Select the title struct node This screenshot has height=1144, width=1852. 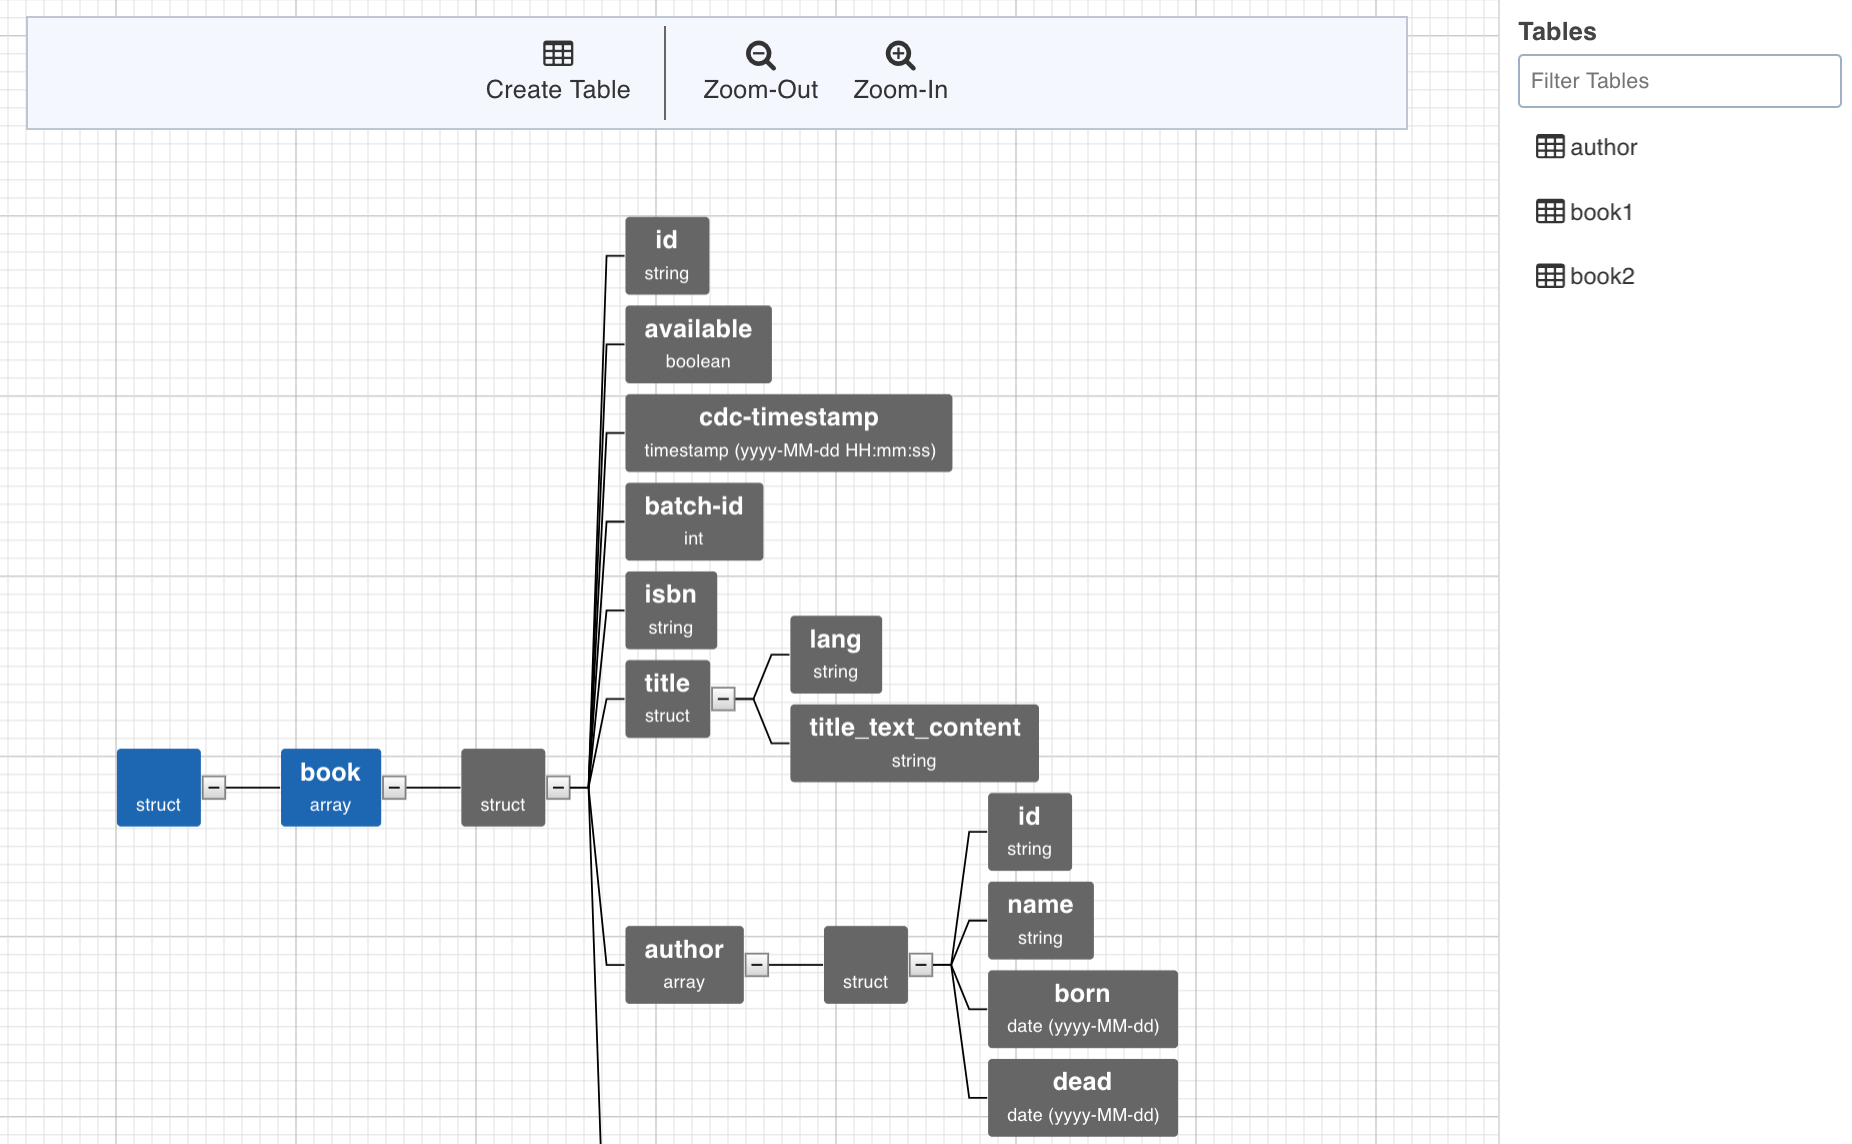(x=667, y=699)
